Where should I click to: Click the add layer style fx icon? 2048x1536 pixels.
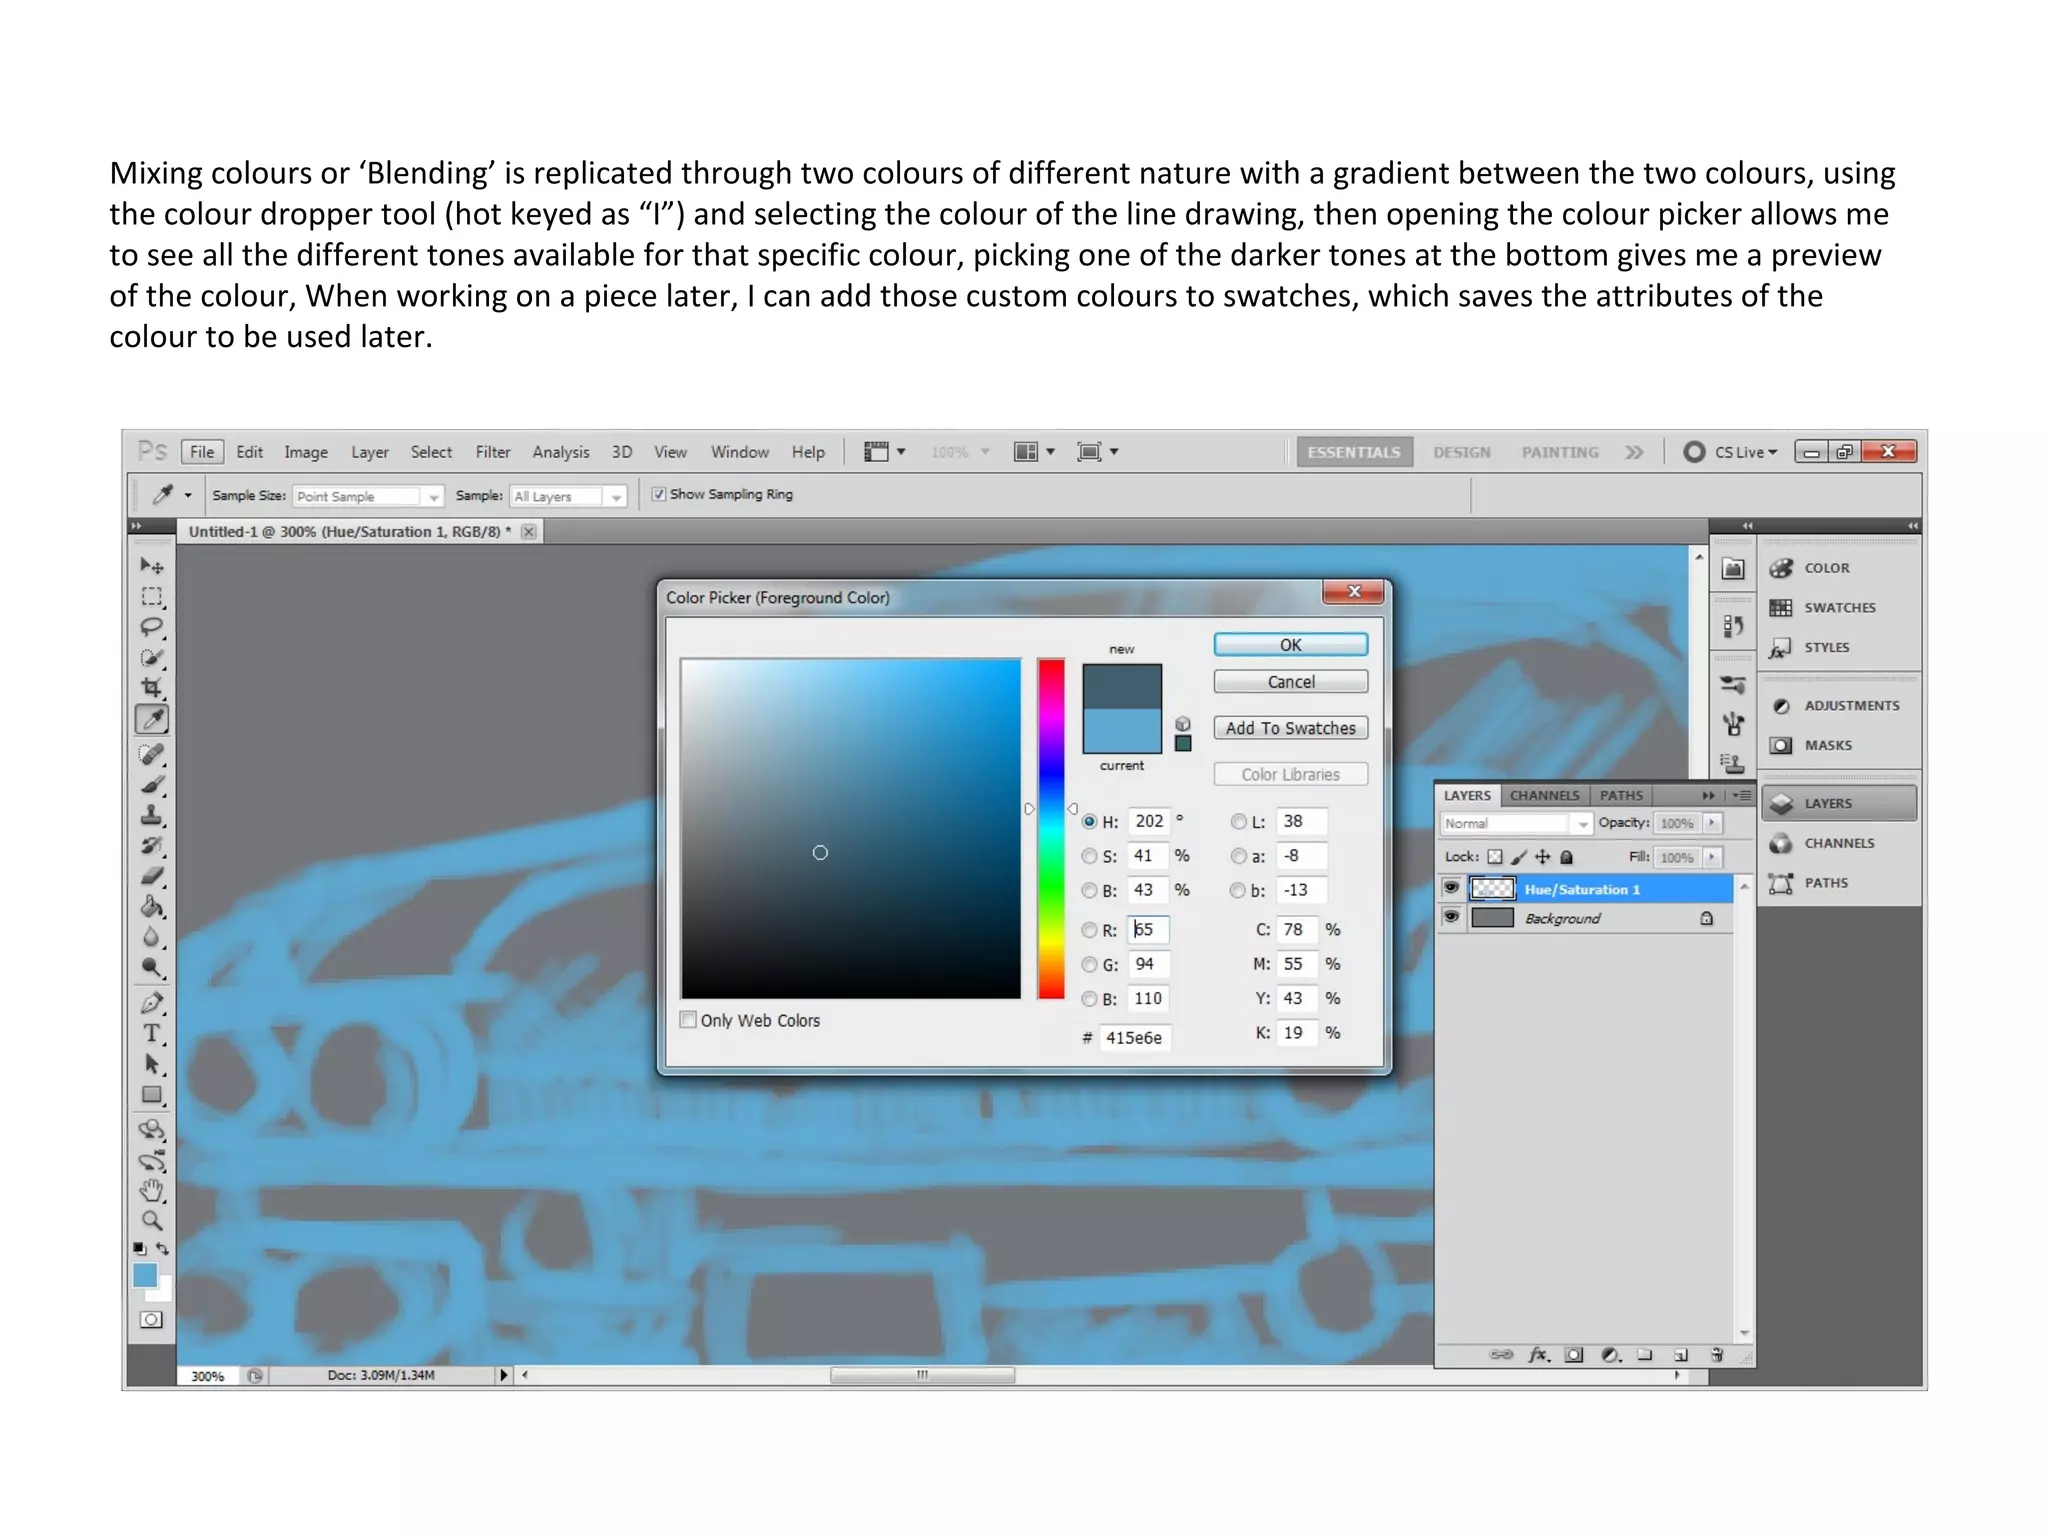pyautogui.click(x=1539, y=1355)
